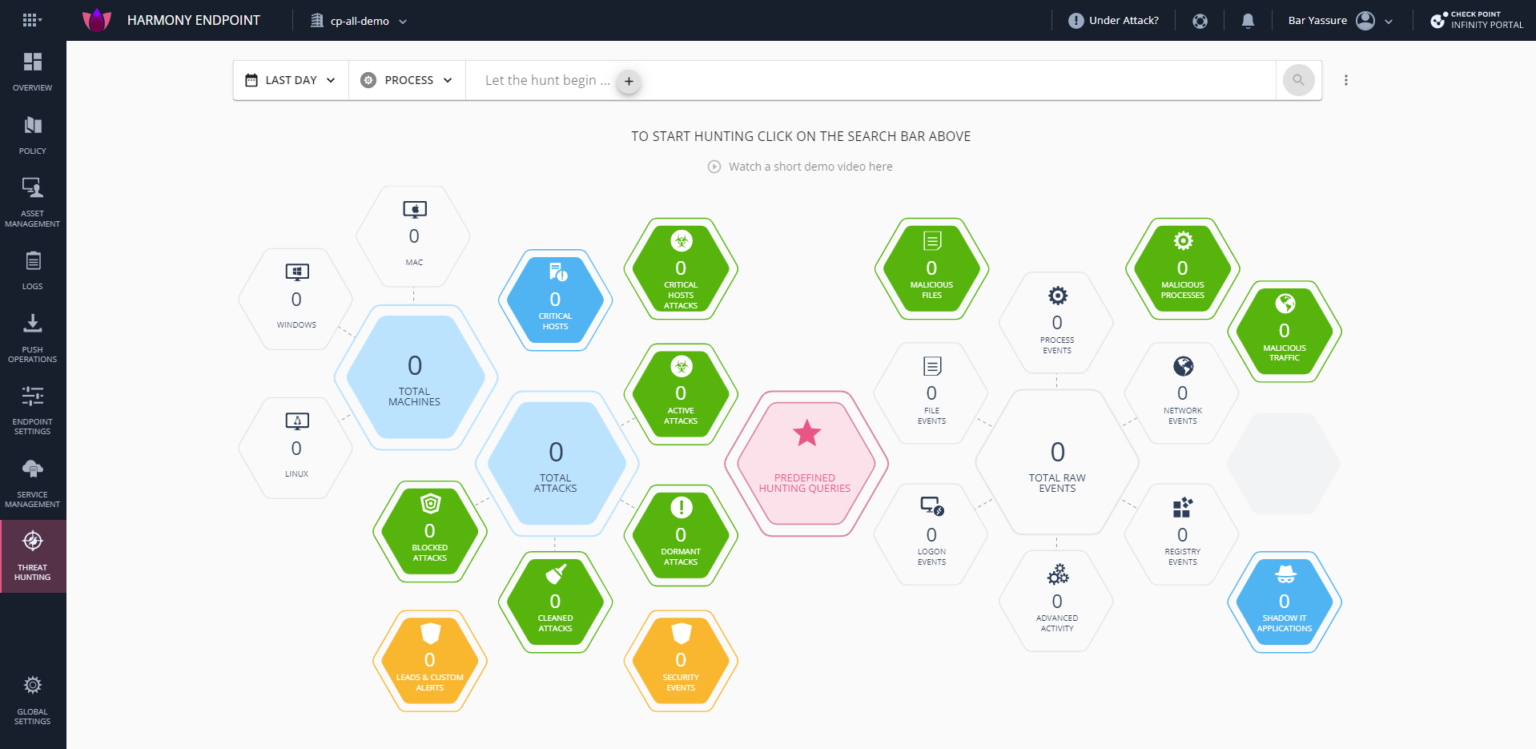The width and height of the screenshot is (1536, 749).
Task: Click the plus button in search bar
Action: [x=628, y=81]
